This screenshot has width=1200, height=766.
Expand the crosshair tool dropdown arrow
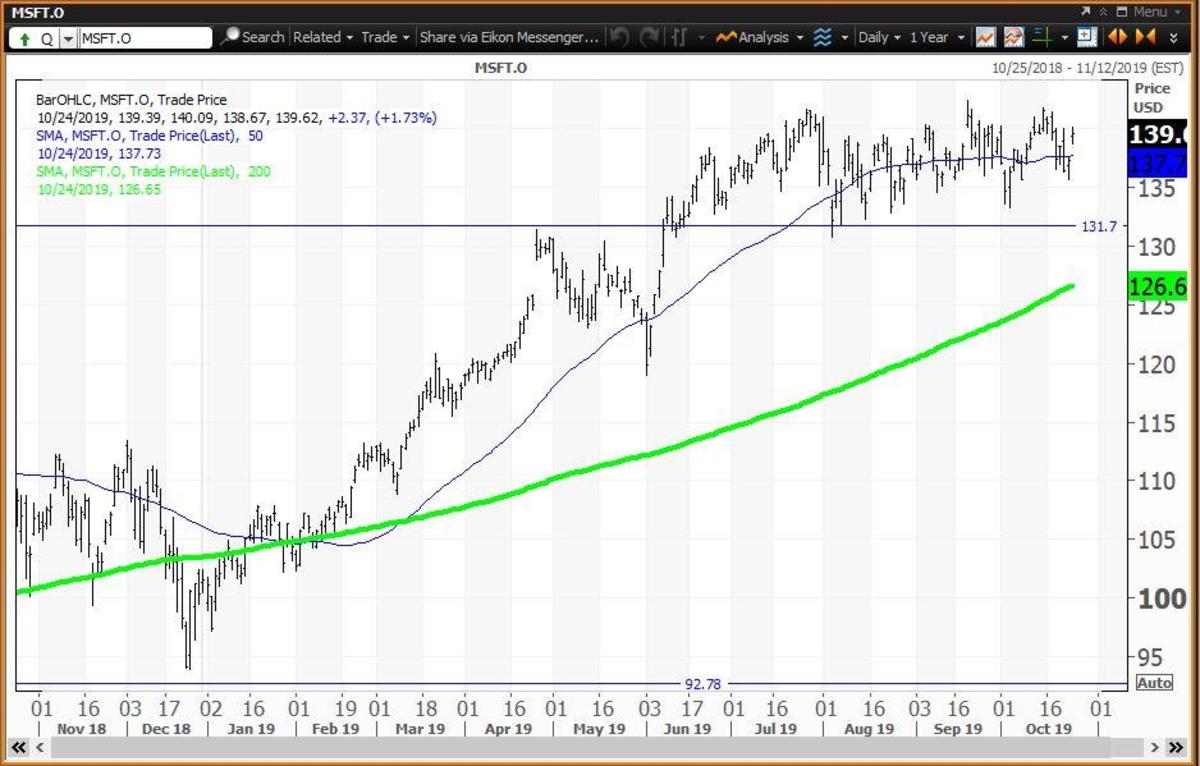coord(1064,37)
